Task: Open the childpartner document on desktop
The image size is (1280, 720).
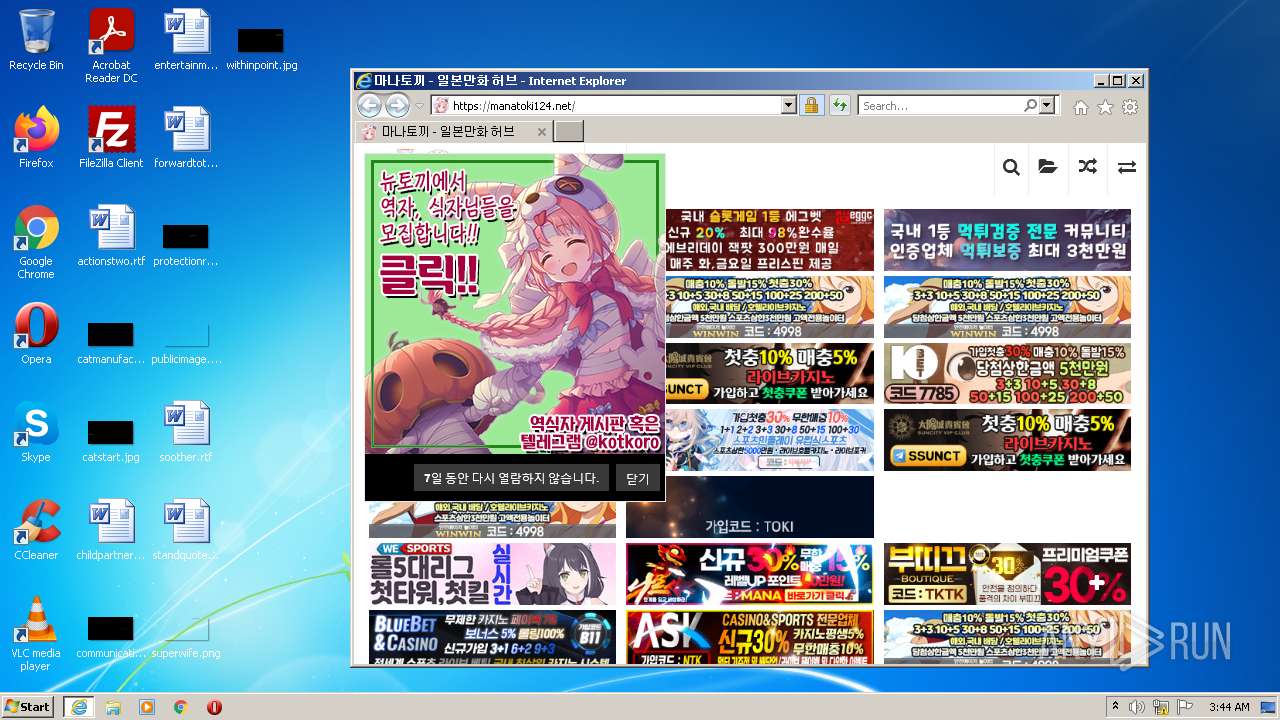Action: [111, 530]
